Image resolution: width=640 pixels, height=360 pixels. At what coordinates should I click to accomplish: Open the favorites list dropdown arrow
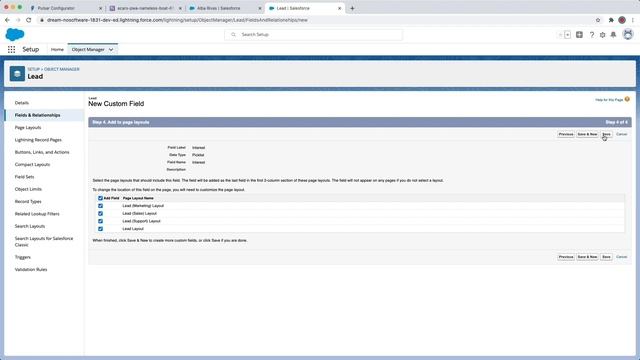[567, 35]
